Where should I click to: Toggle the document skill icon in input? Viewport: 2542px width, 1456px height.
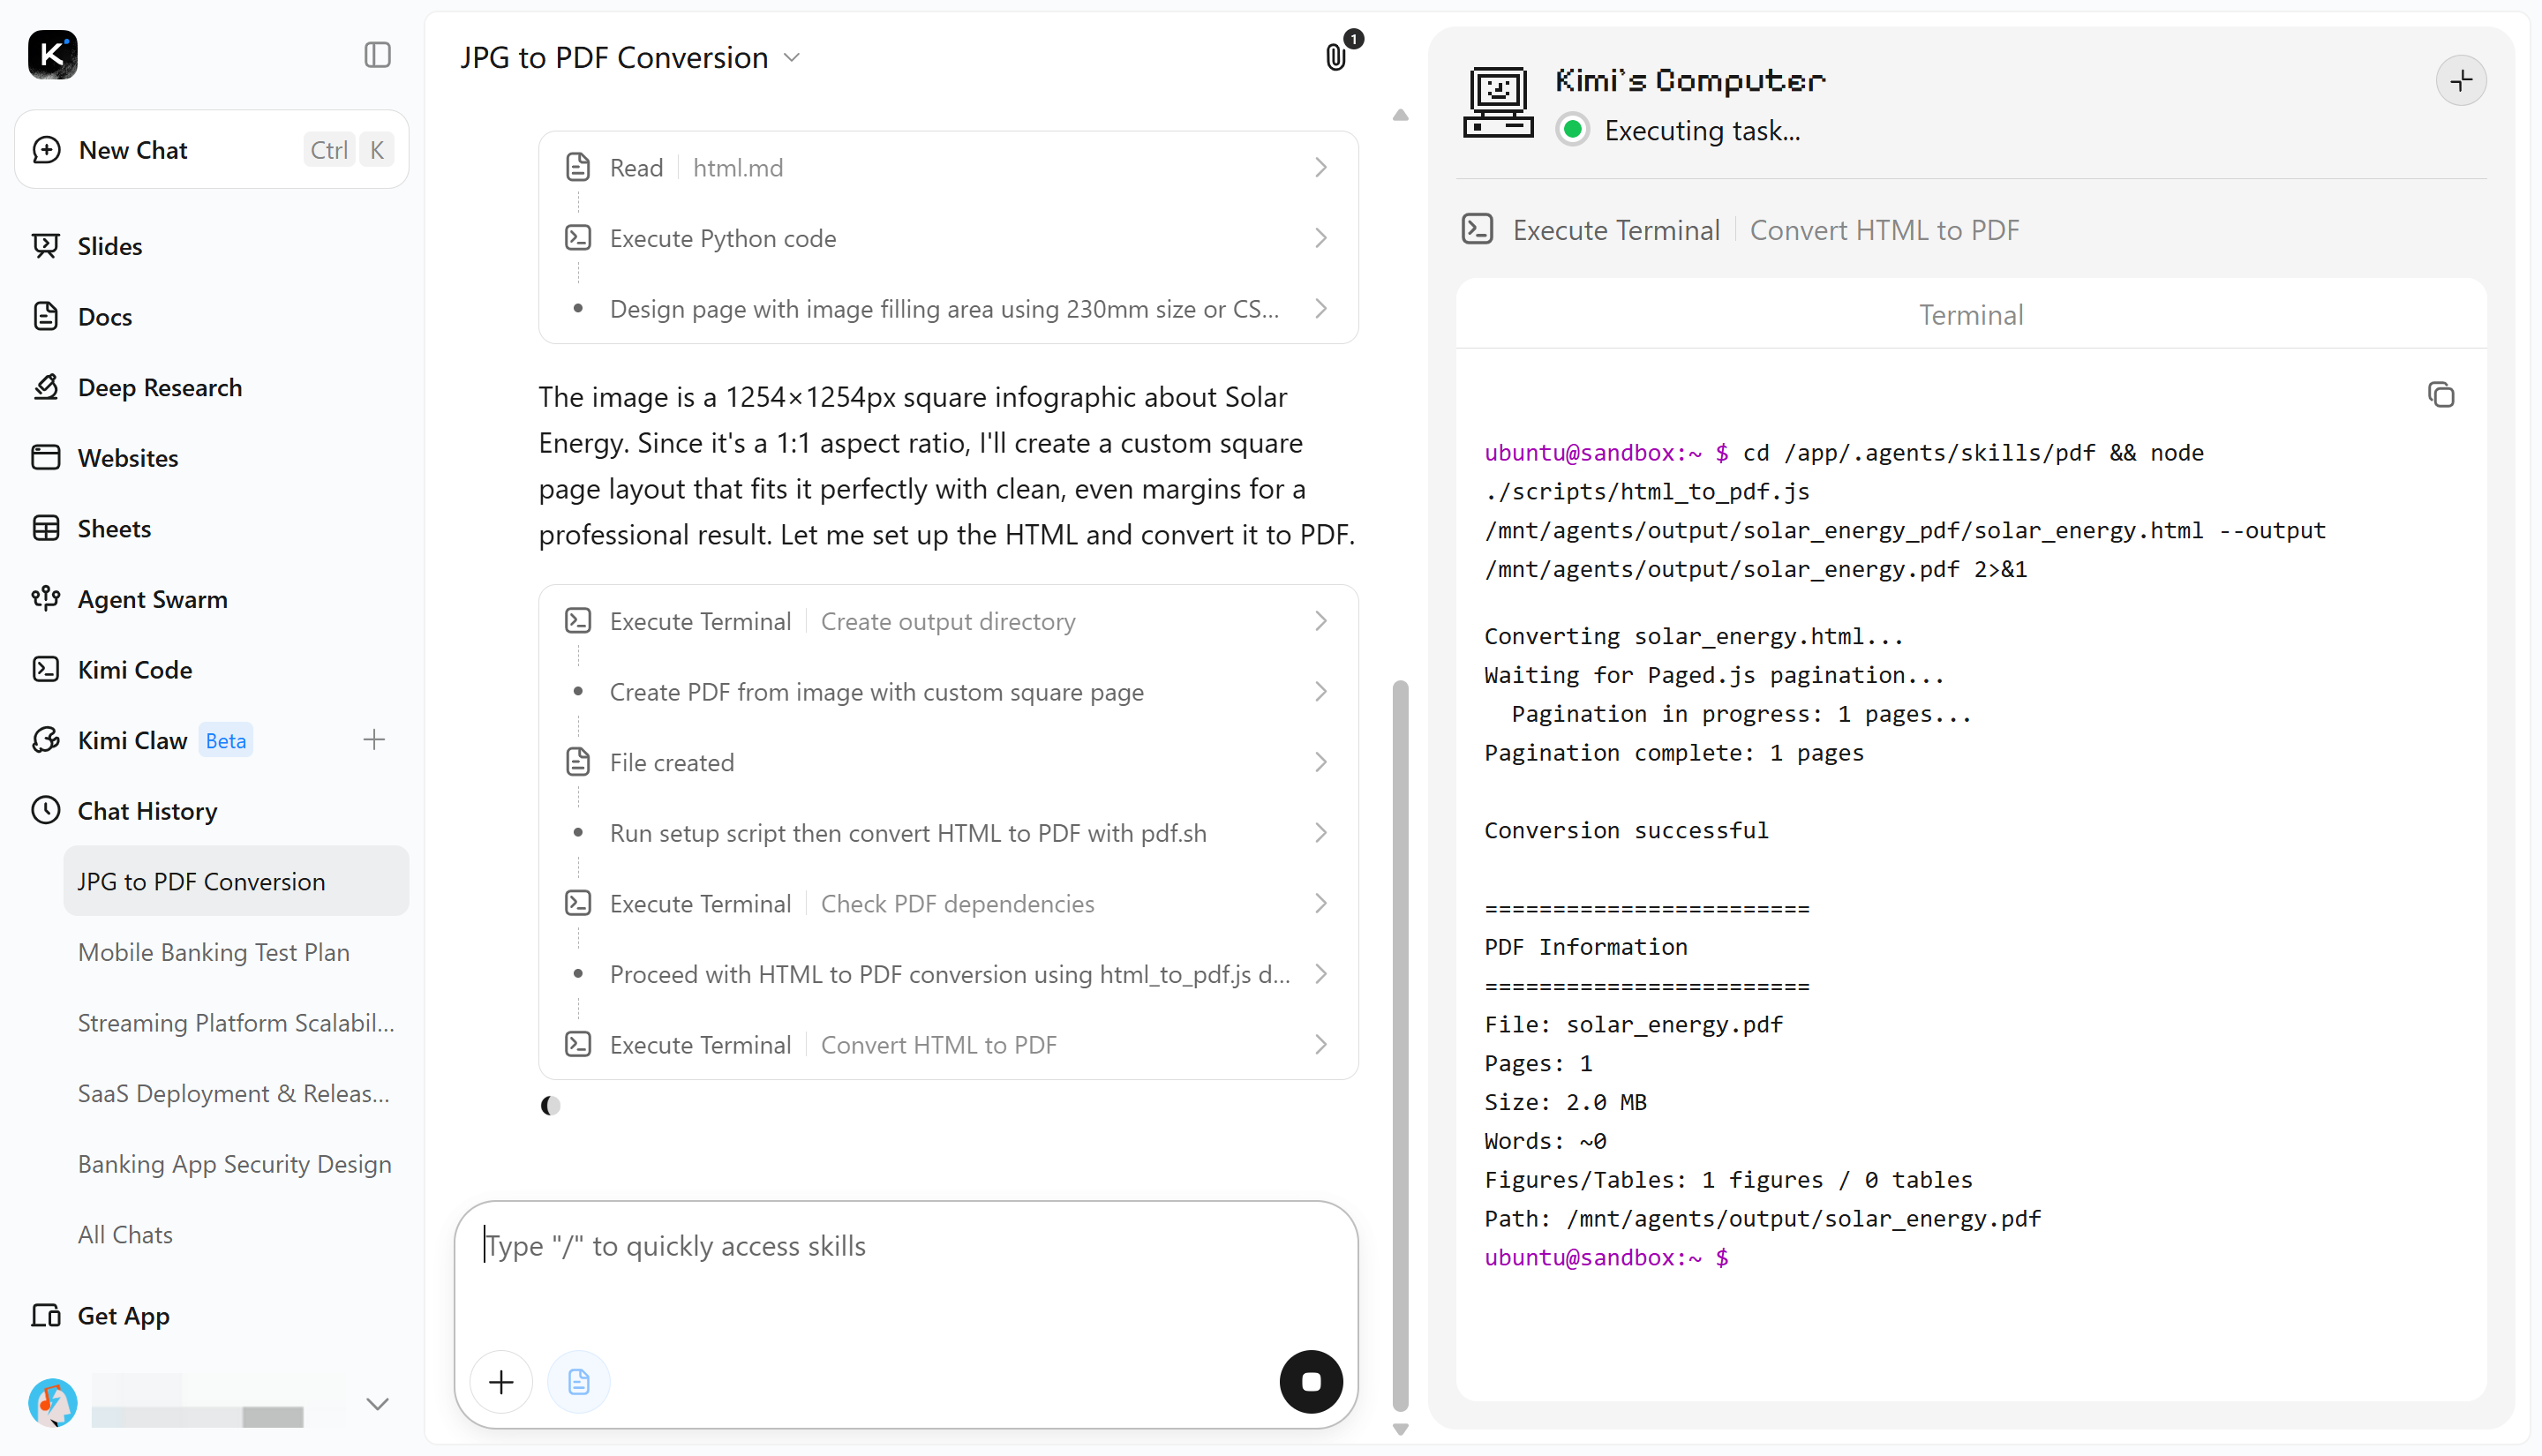(578, 1382)
